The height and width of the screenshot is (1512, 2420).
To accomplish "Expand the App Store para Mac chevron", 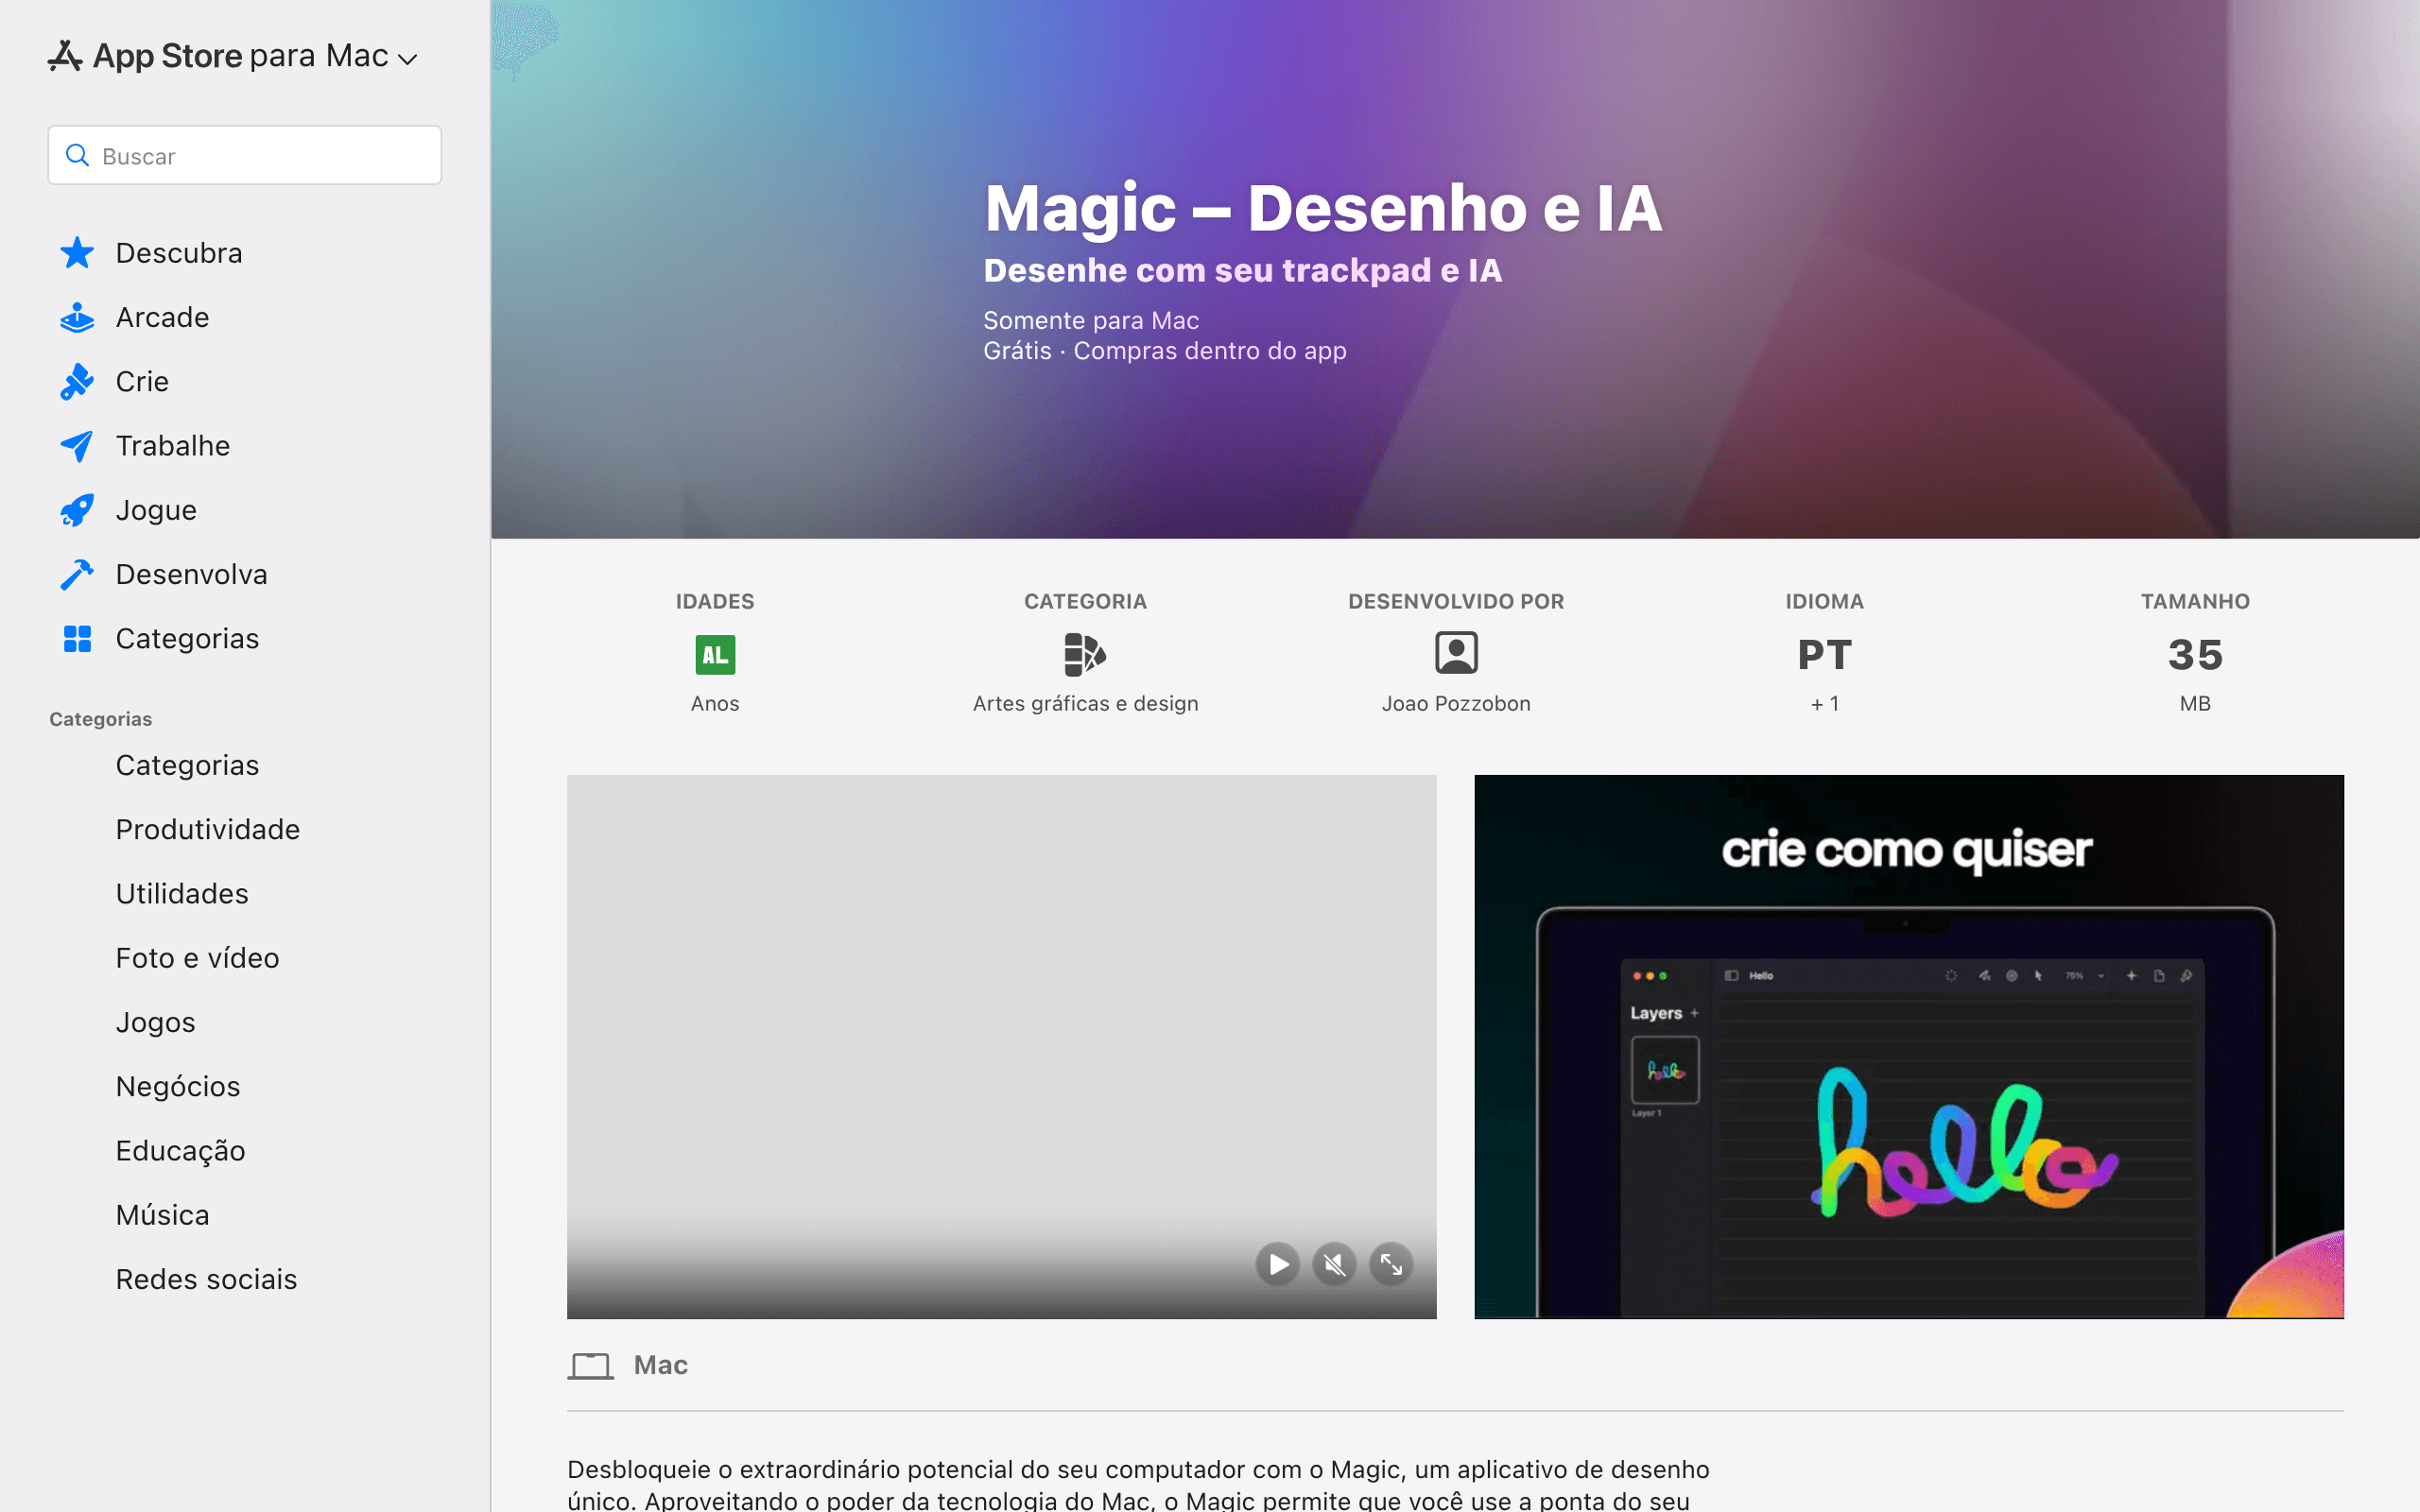I will [x=407, y=59].
